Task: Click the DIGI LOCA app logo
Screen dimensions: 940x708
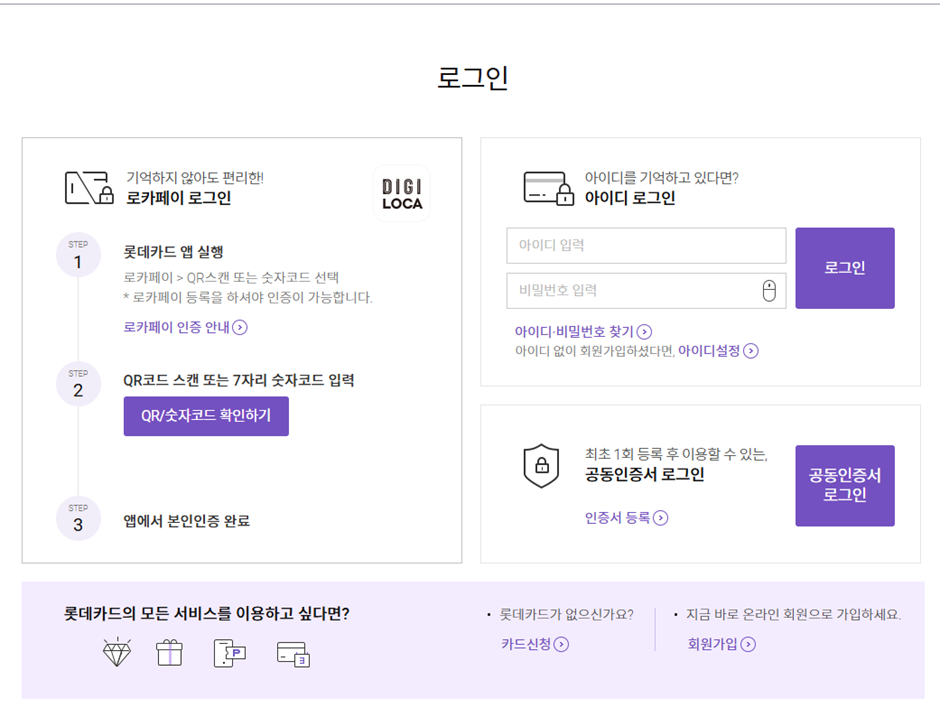Action: click(402, 194)
